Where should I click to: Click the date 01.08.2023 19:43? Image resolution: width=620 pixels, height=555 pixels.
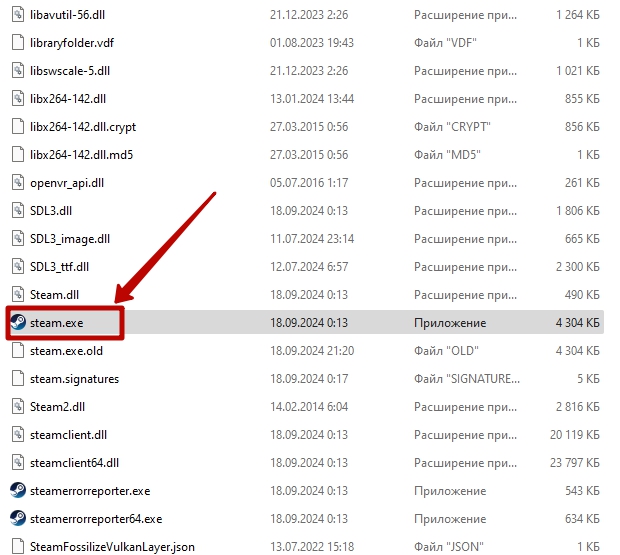tap(312, 43)
